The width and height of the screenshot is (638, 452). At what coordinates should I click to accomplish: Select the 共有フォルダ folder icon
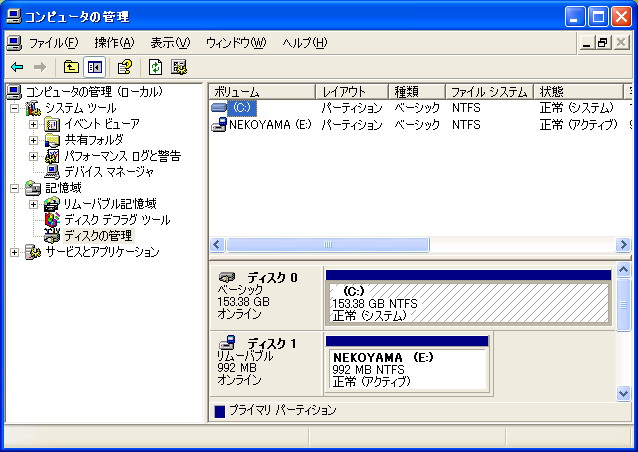(x=52, y=140)
